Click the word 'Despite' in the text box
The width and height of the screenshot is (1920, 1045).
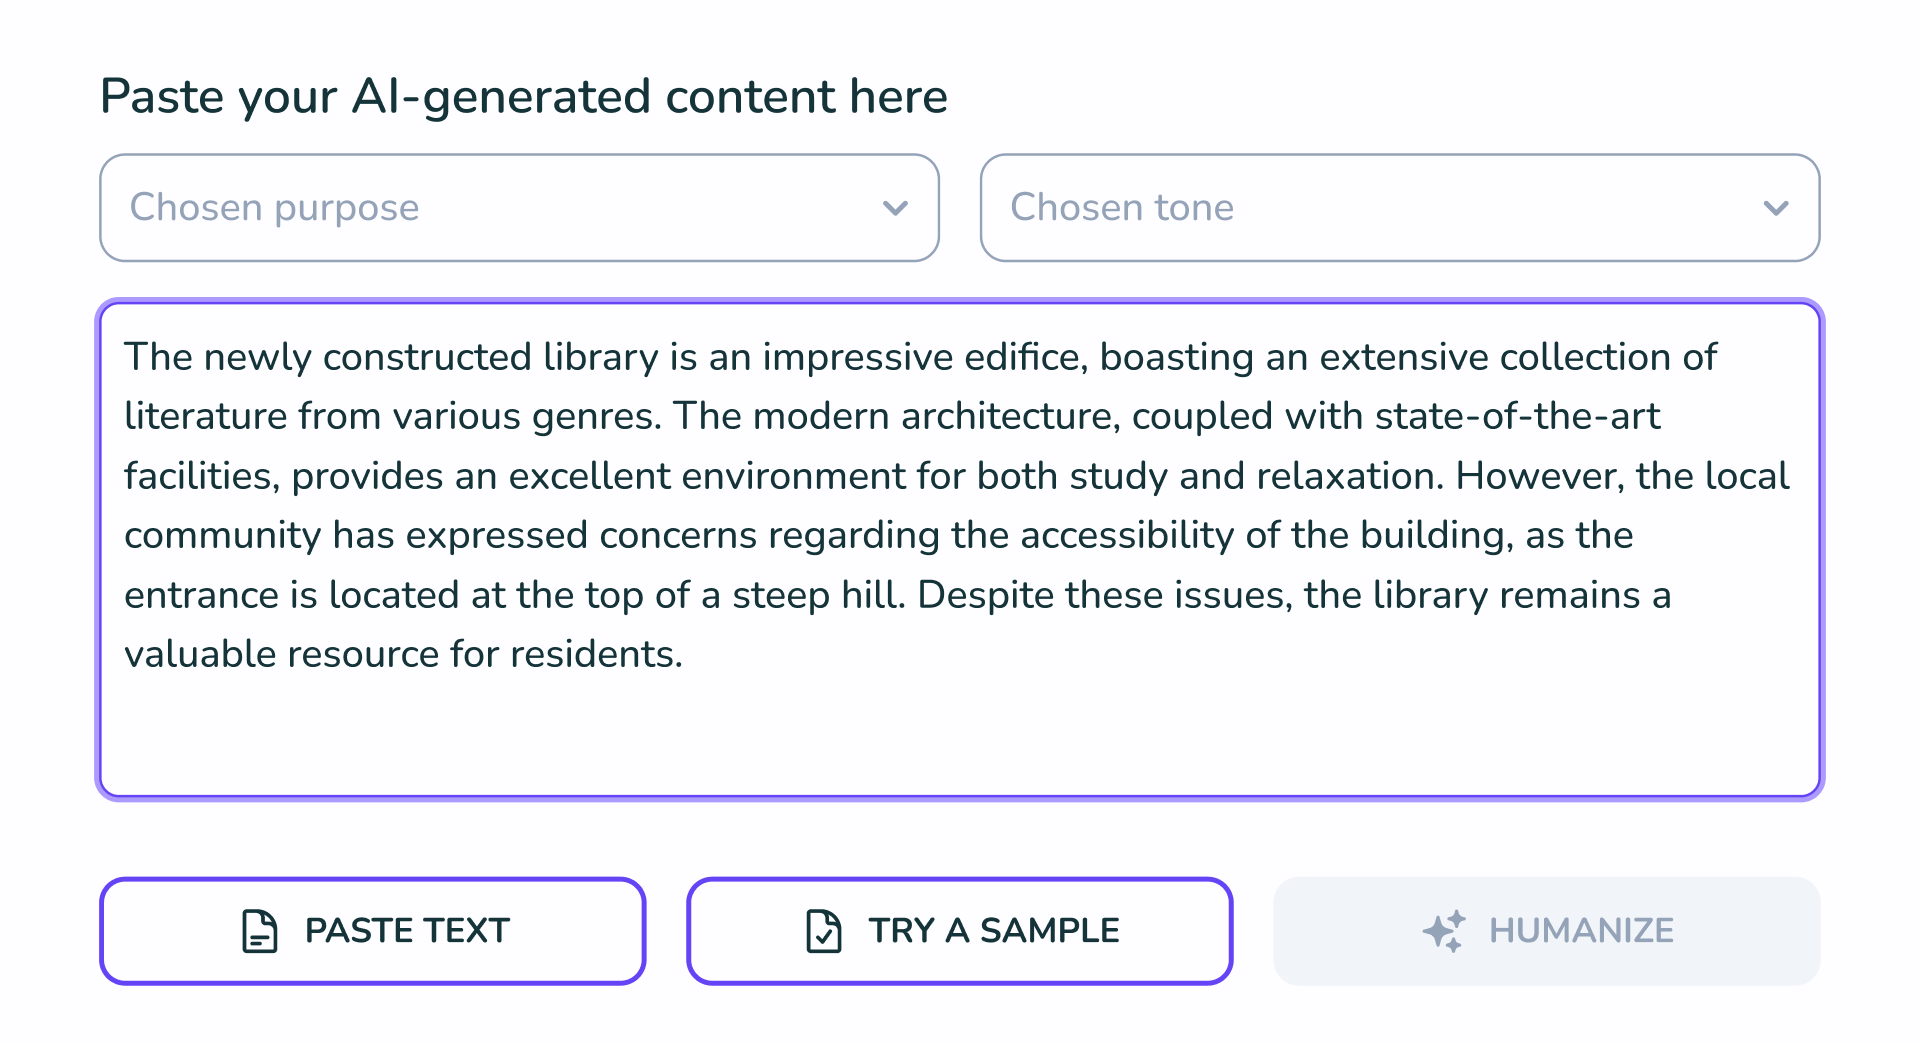tap(984, 596)
